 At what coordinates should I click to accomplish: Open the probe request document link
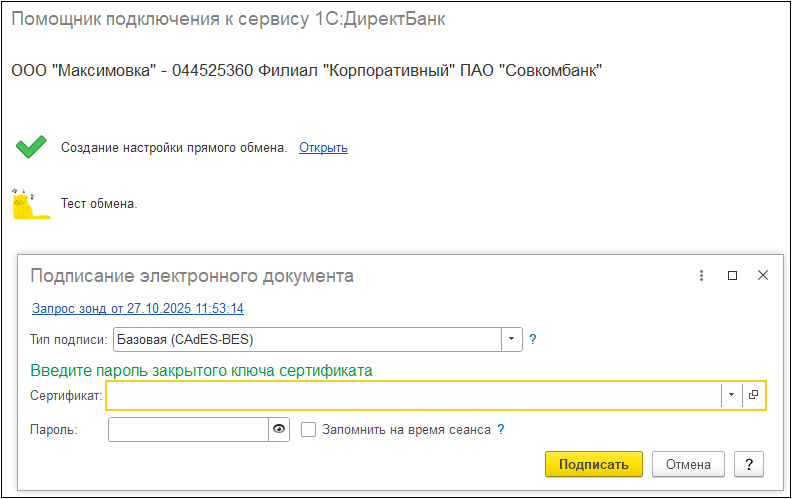(138, 308)
